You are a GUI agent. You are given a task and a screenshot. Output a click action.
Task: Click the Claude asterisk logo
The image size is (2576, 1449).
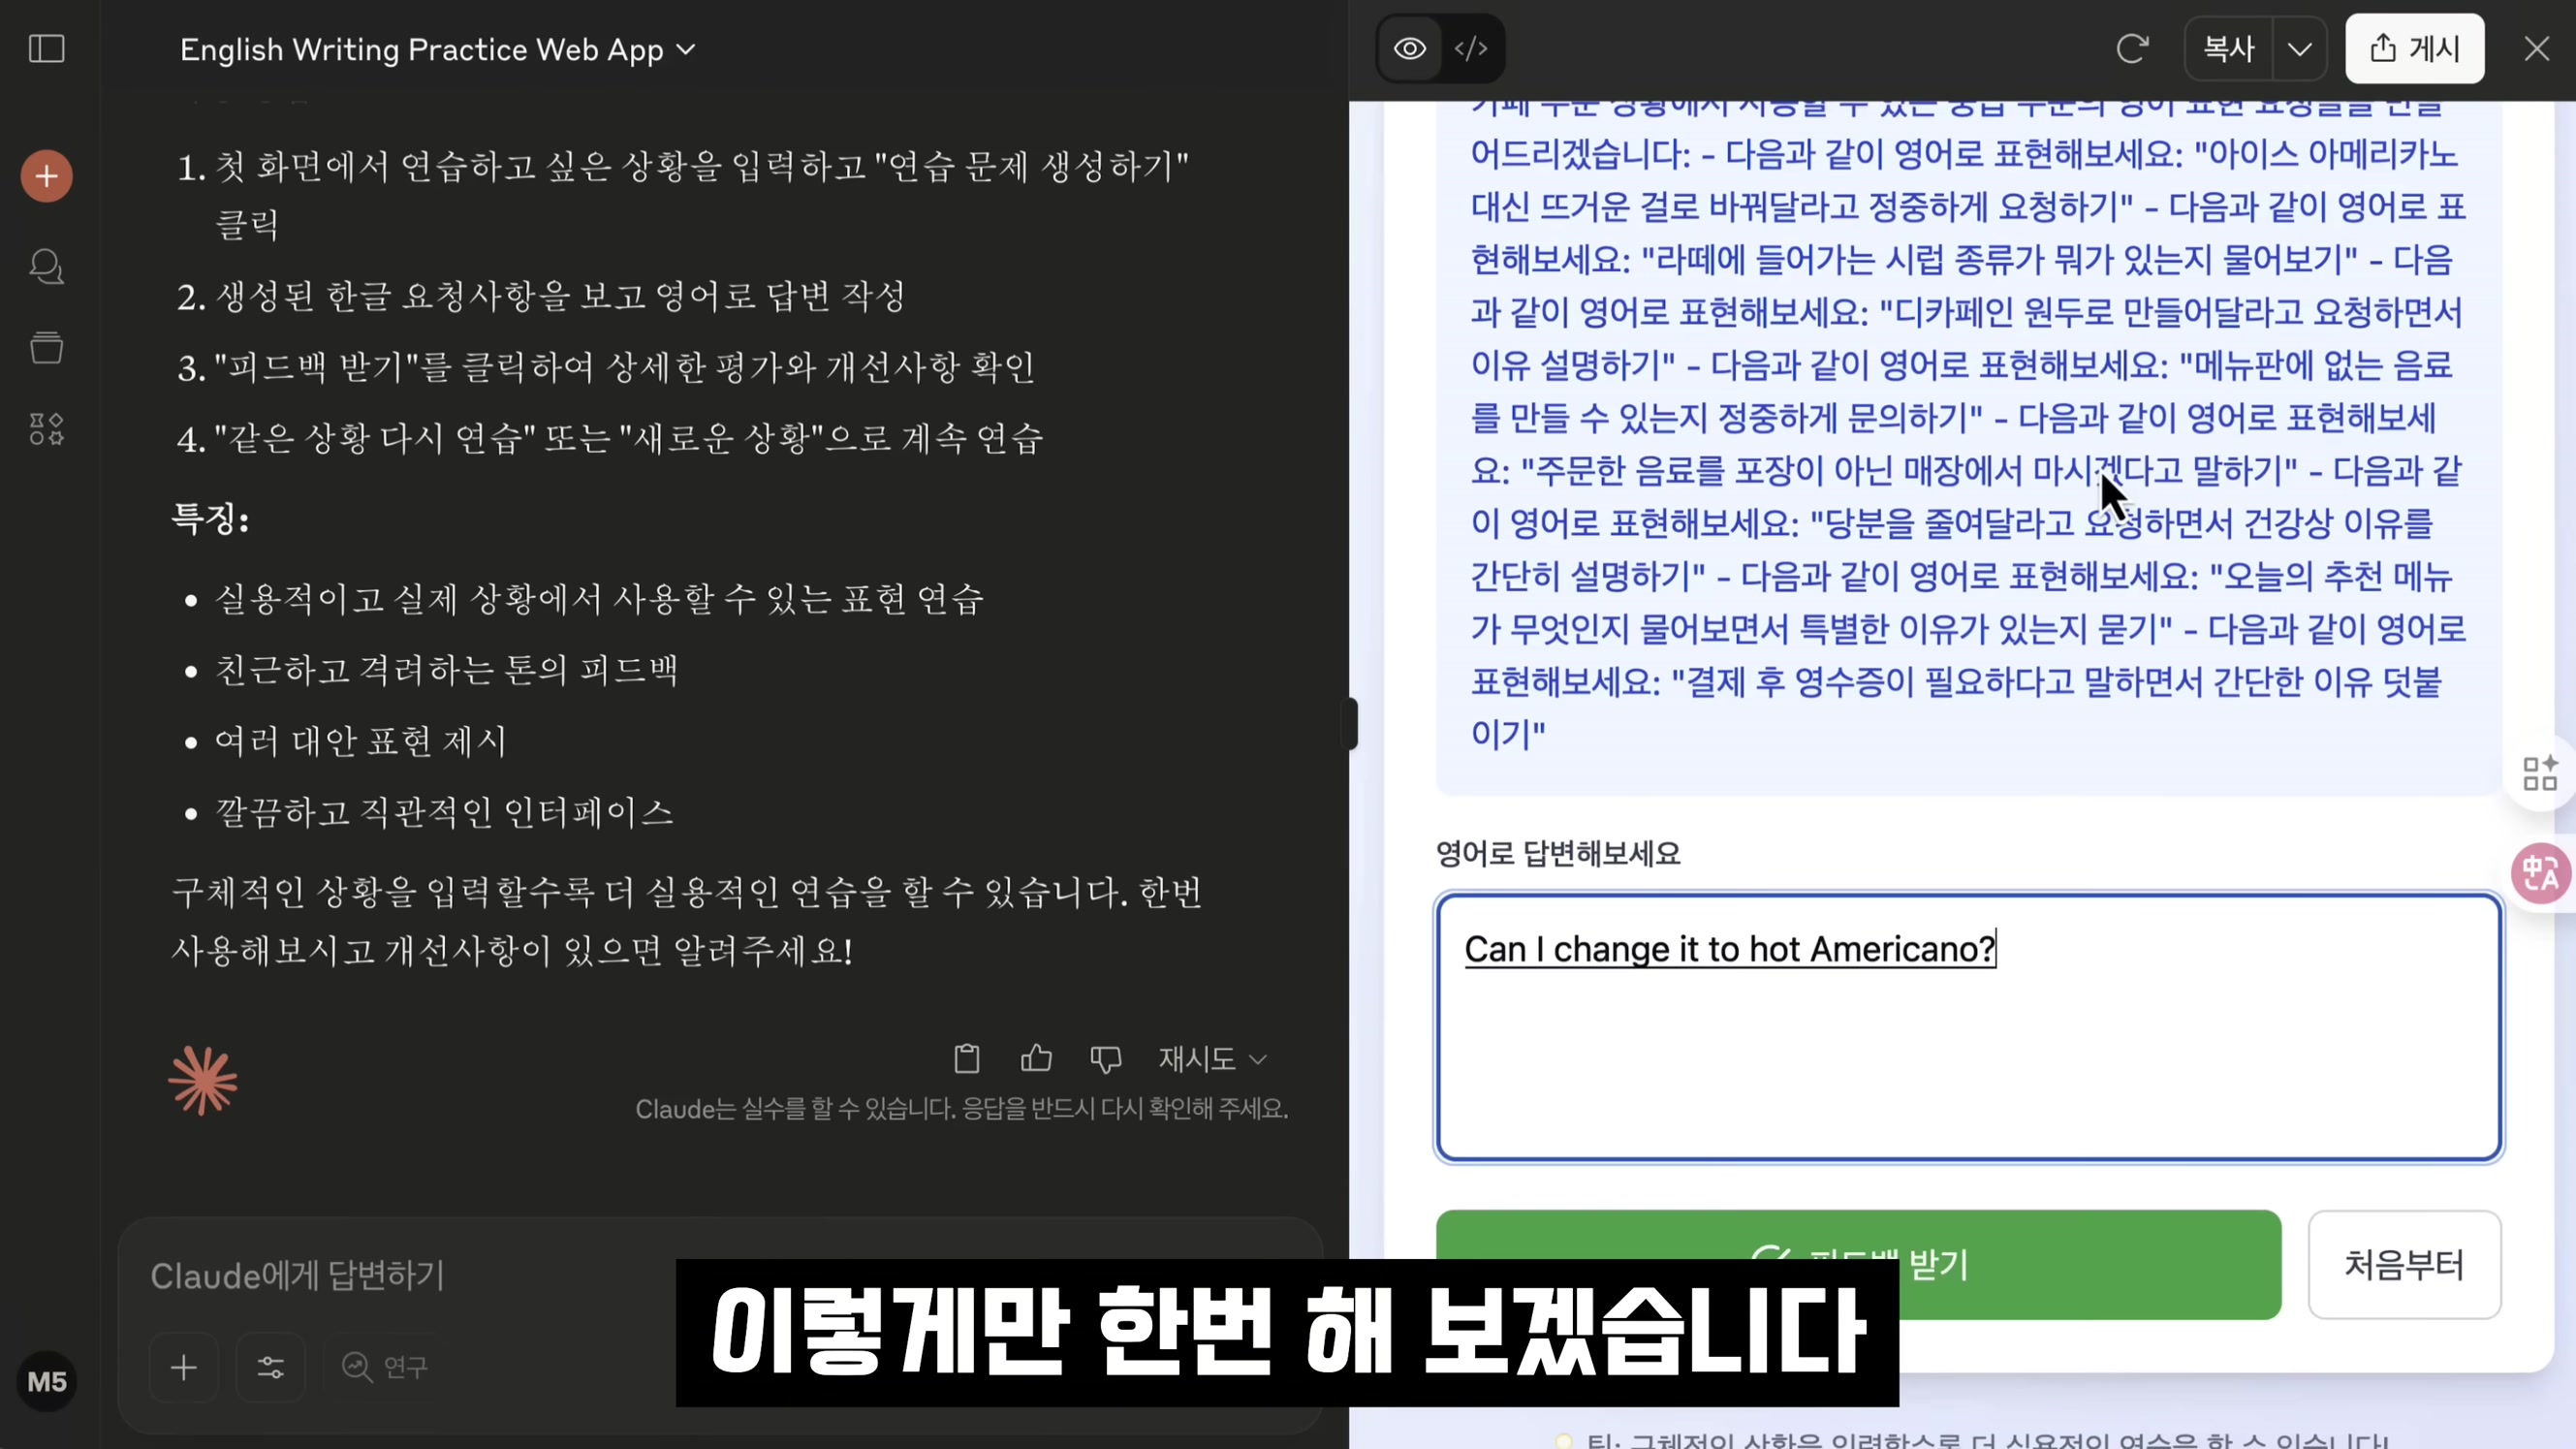(x=203, y=1080)
